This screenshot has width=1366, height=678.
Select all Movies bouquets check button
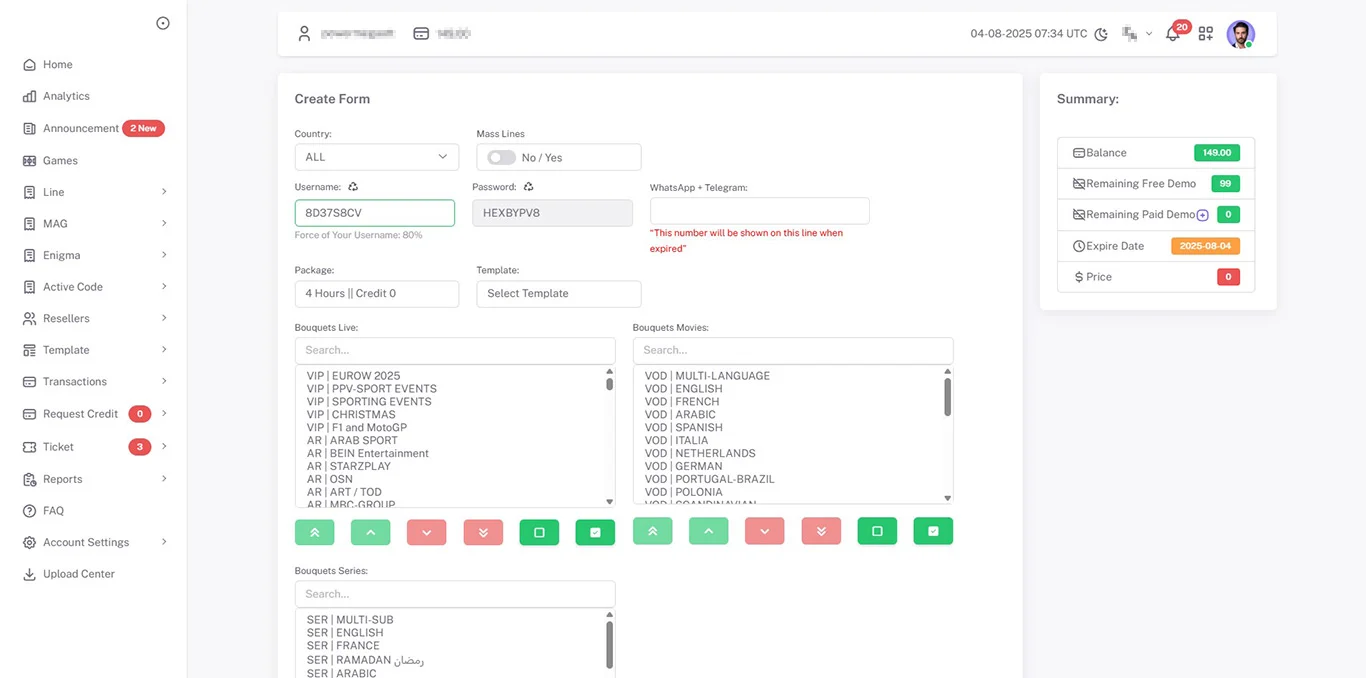tap(933, 531)
